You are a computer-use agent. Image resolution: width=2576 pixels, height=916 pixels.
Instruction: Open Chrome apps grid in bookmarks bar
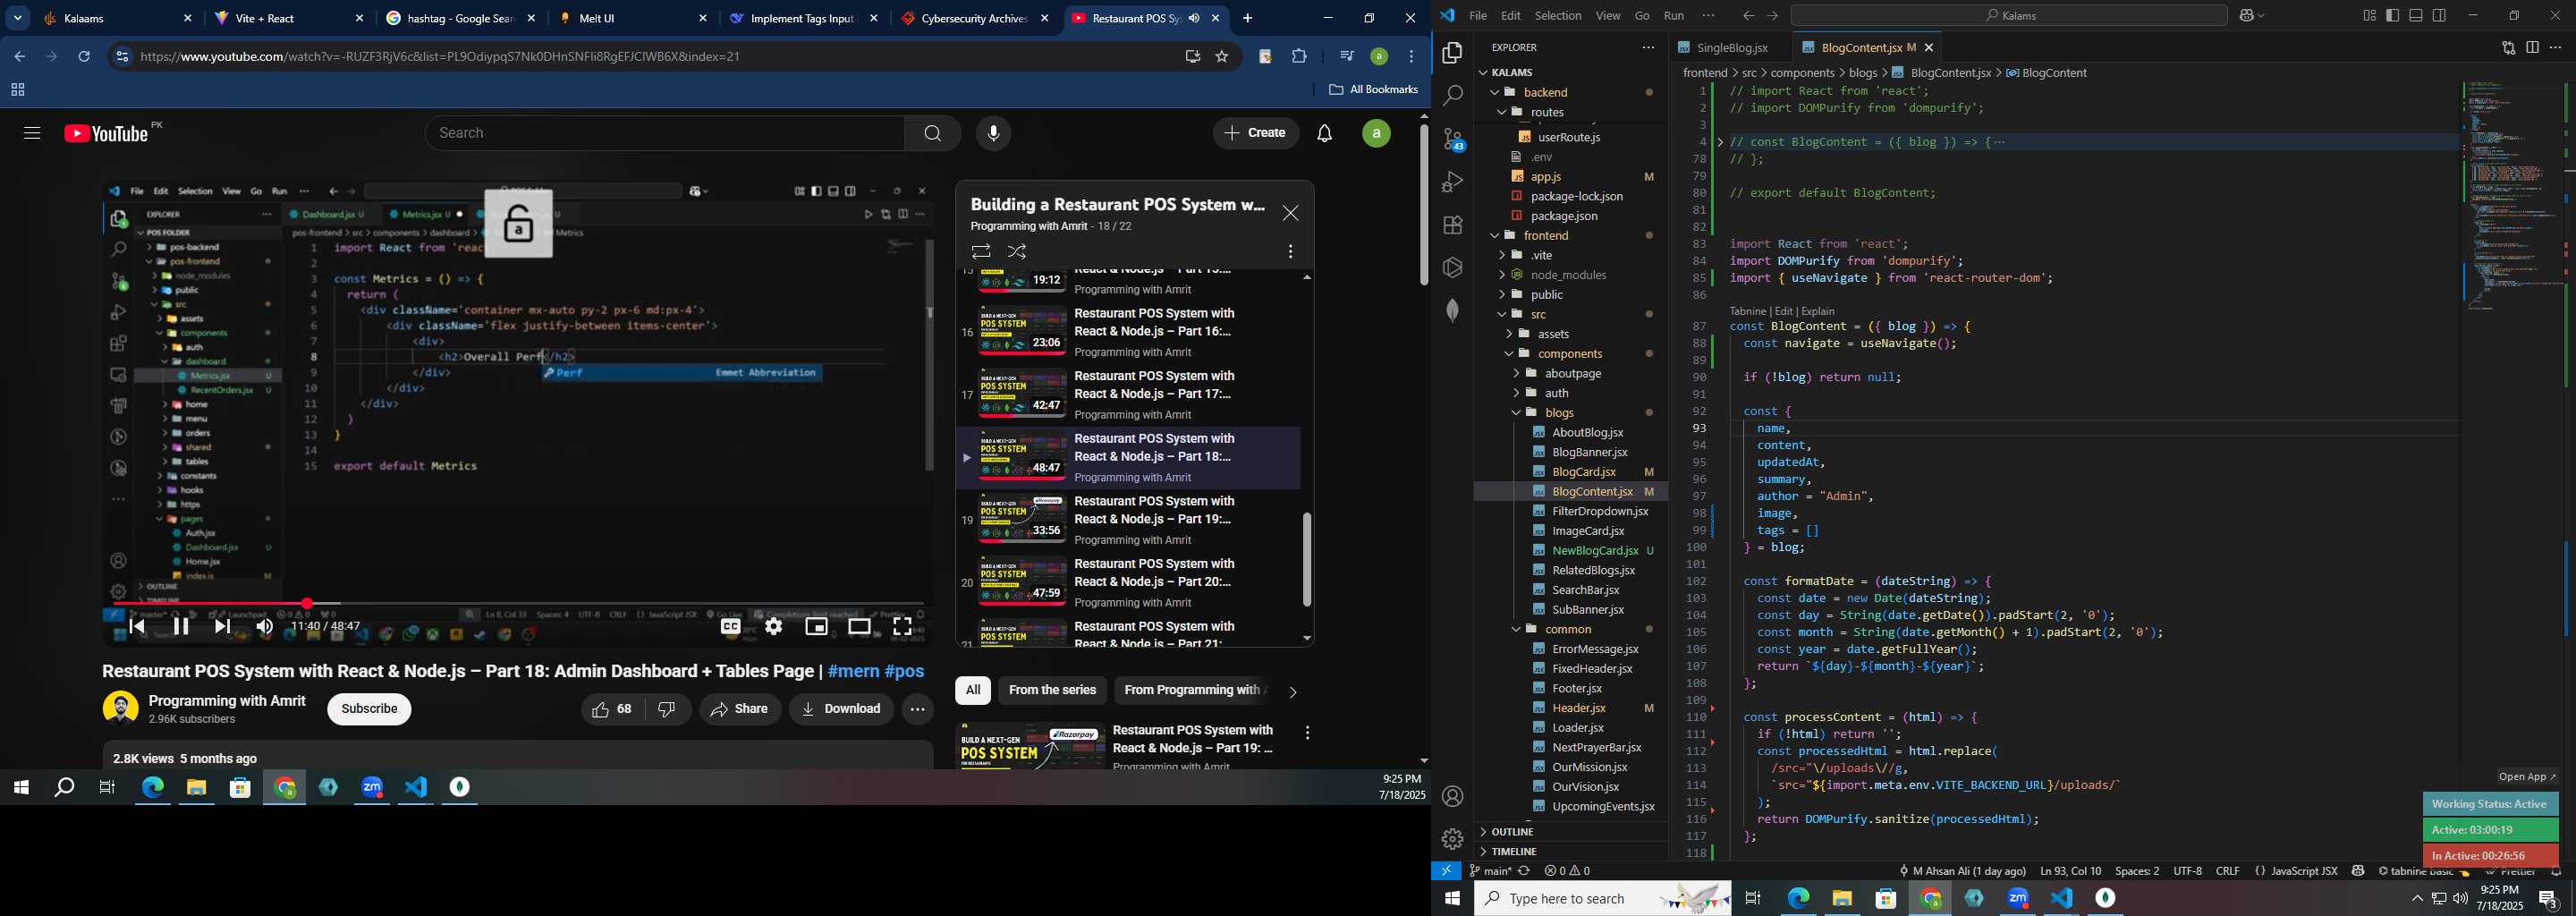click(17, 90)
